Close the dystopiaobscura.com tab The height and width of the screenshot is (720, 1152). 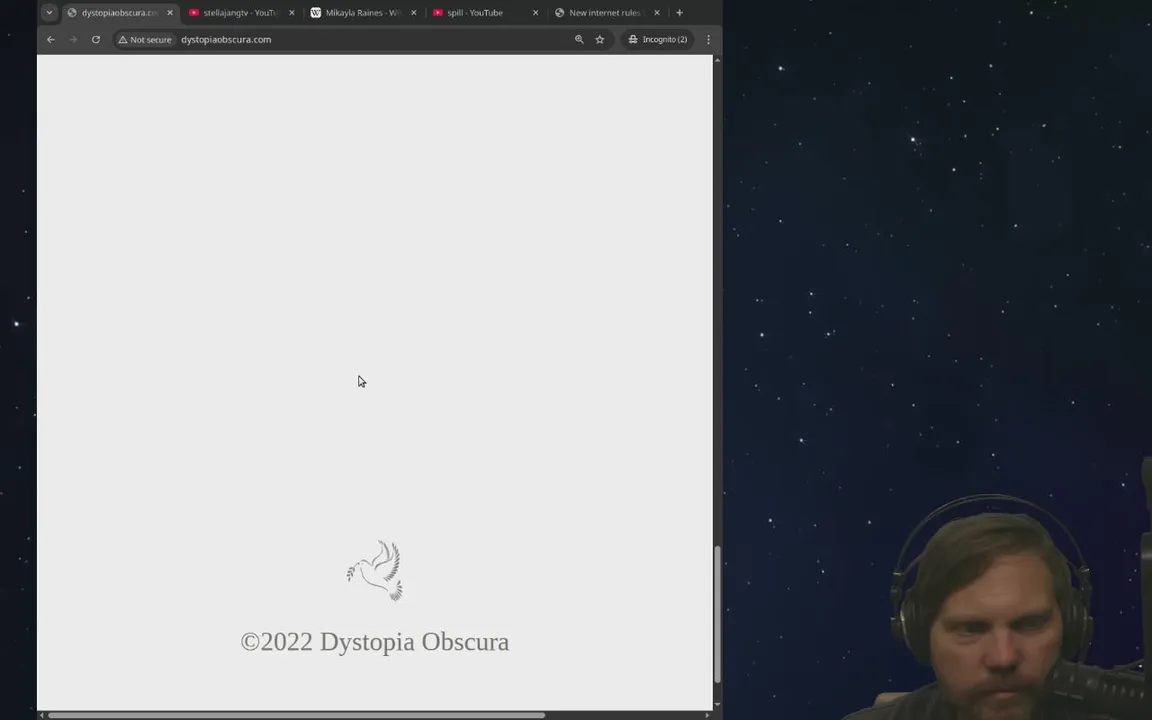pos(170,12)
